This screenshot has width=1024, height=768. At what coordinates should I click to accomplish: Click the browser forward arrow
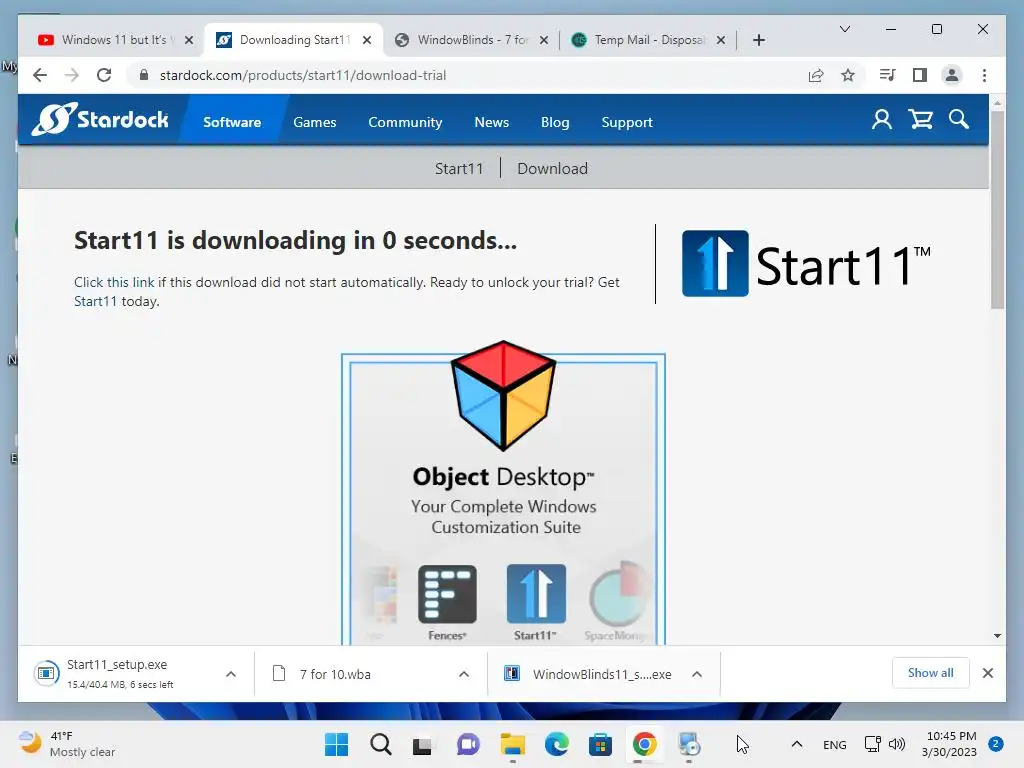(72, 75)
